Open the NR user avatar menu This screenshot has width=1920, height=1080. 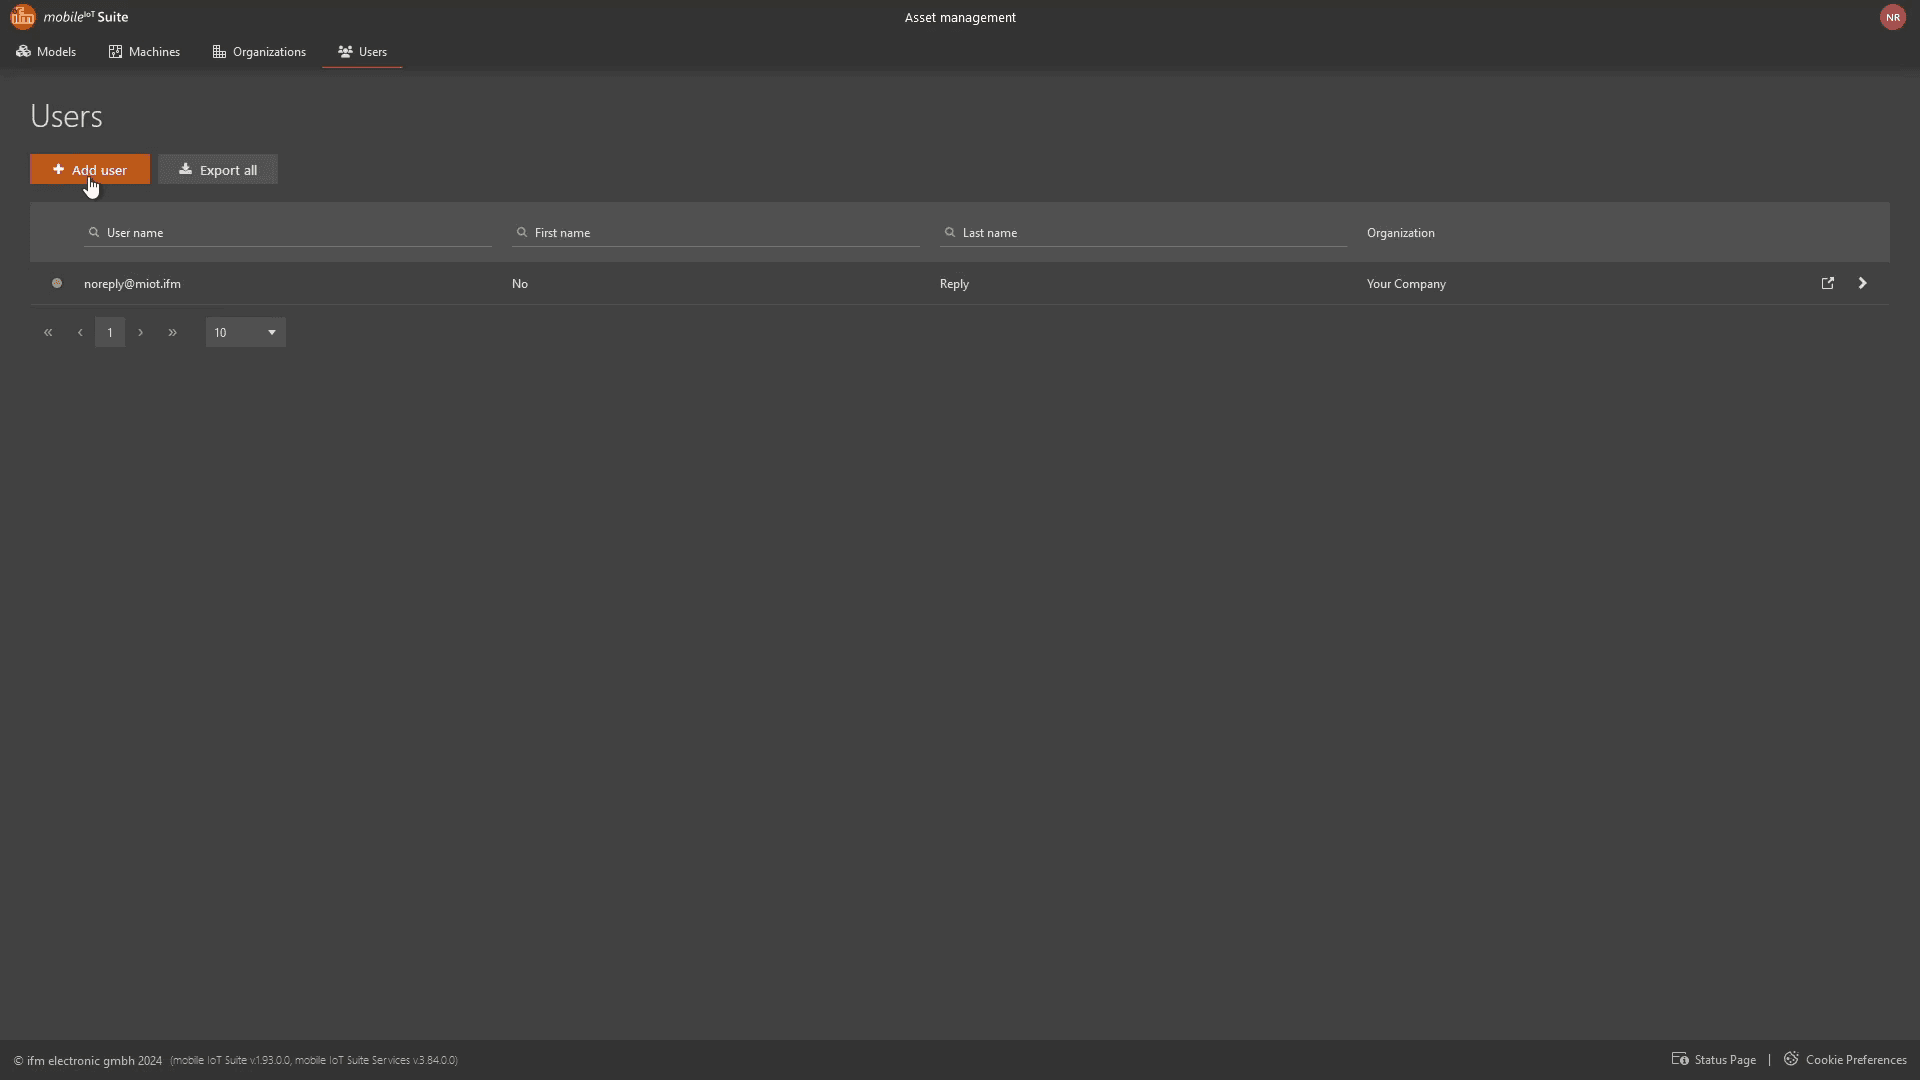click(1892, 17)
